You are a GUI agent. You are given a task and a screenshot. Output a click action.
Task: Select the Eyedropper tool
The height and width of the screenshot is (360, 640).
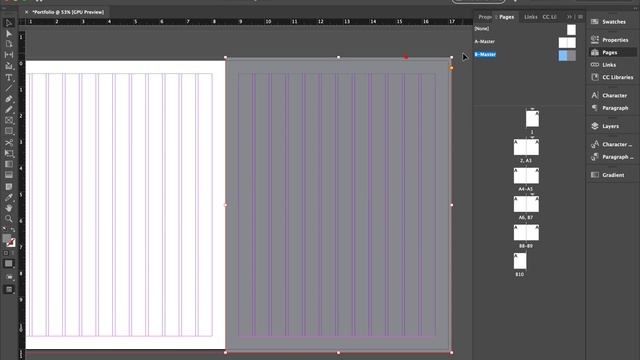pos(9,197)
